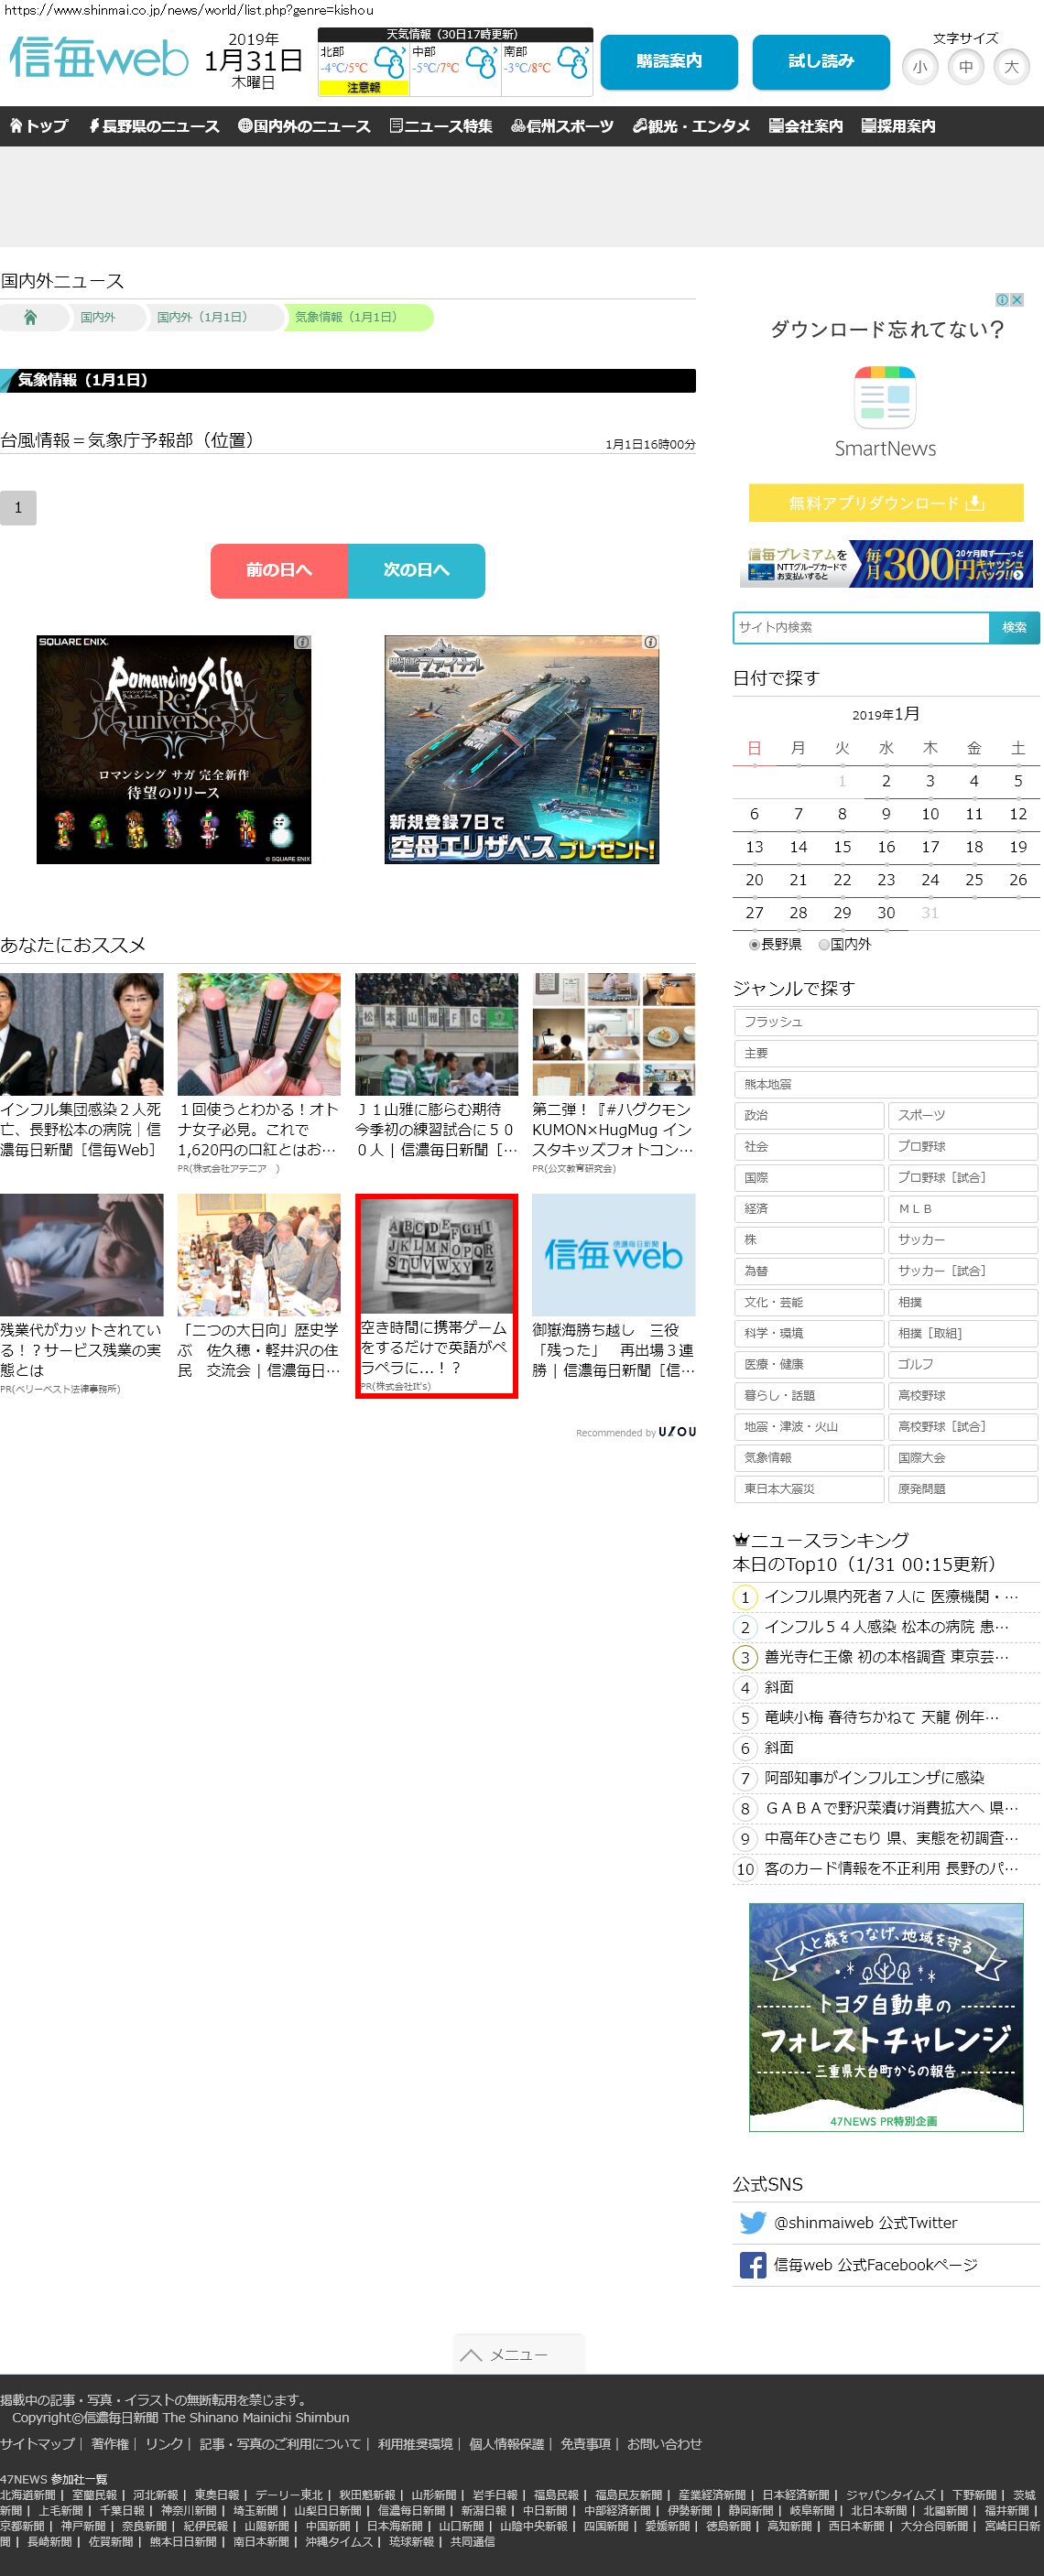Click 南部 weather icon
The height and width of the screenshot is (2576, 1044).
573,64
